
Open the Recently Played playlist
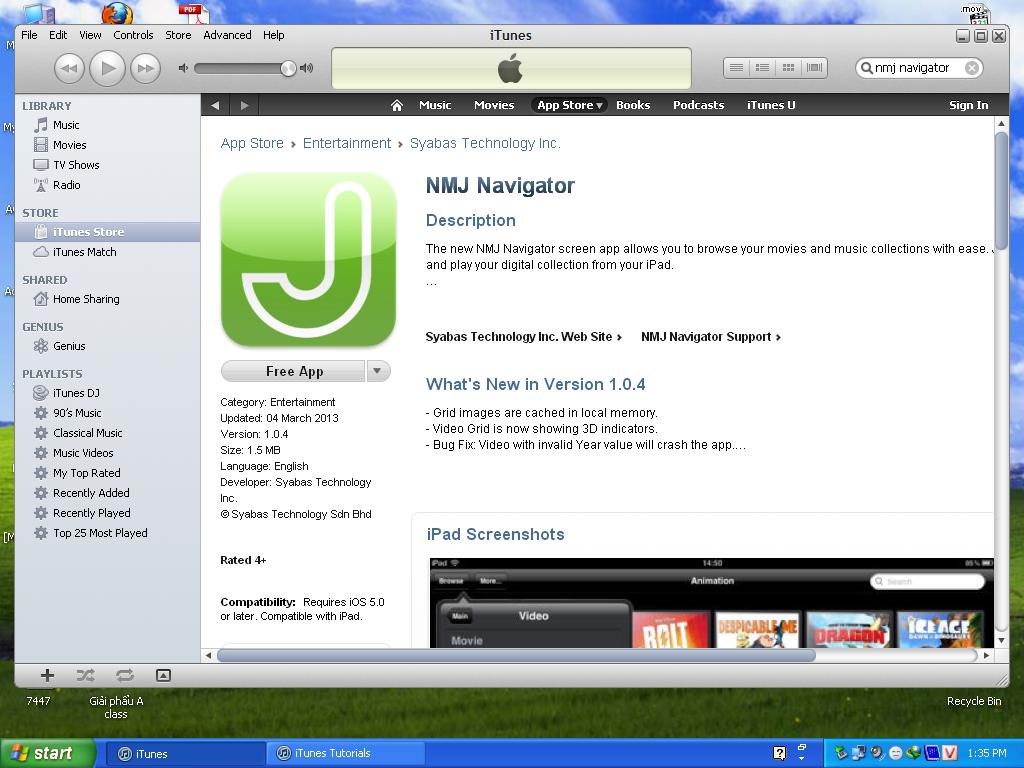tap(91, 513)
